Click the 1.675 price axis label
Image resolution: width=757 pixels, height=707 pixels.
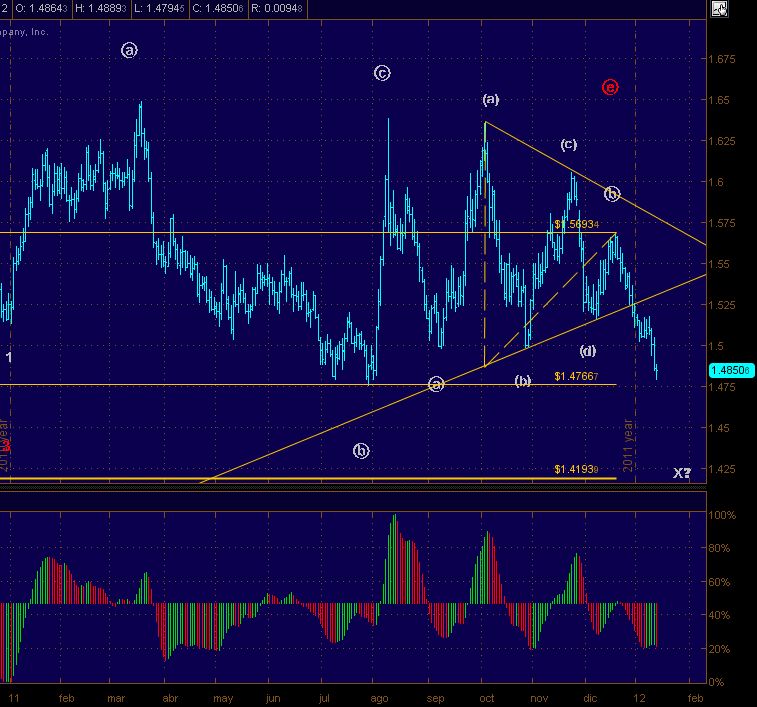click(x=722, y=59)
